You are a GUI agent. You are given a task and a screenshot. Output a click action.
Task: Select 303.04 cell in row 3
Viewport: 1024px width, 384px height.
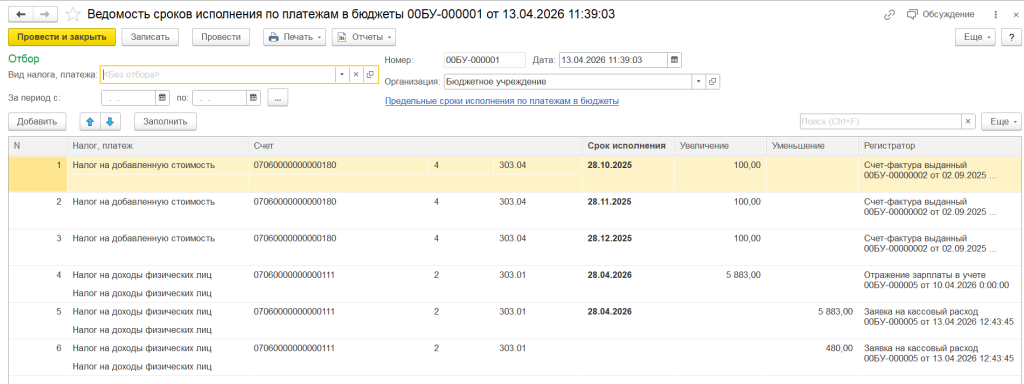537,238
